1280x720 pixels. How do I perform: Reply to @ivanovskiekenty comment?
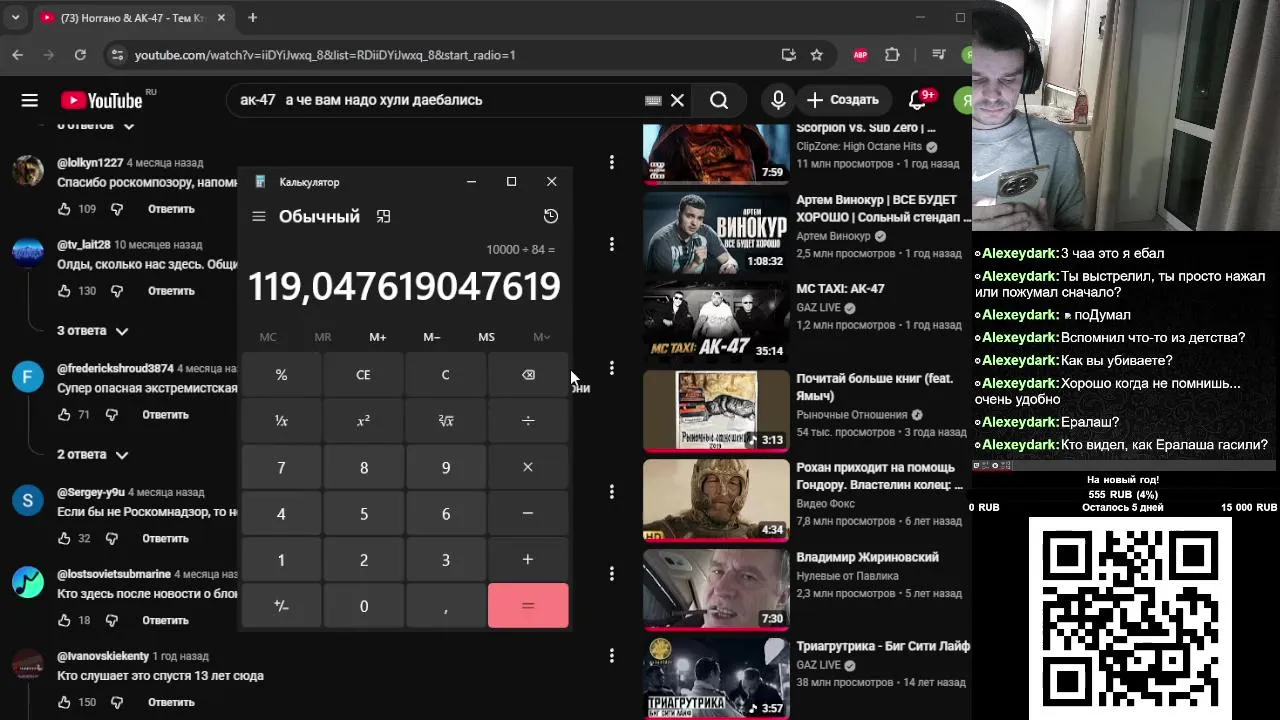click(171, 702)
